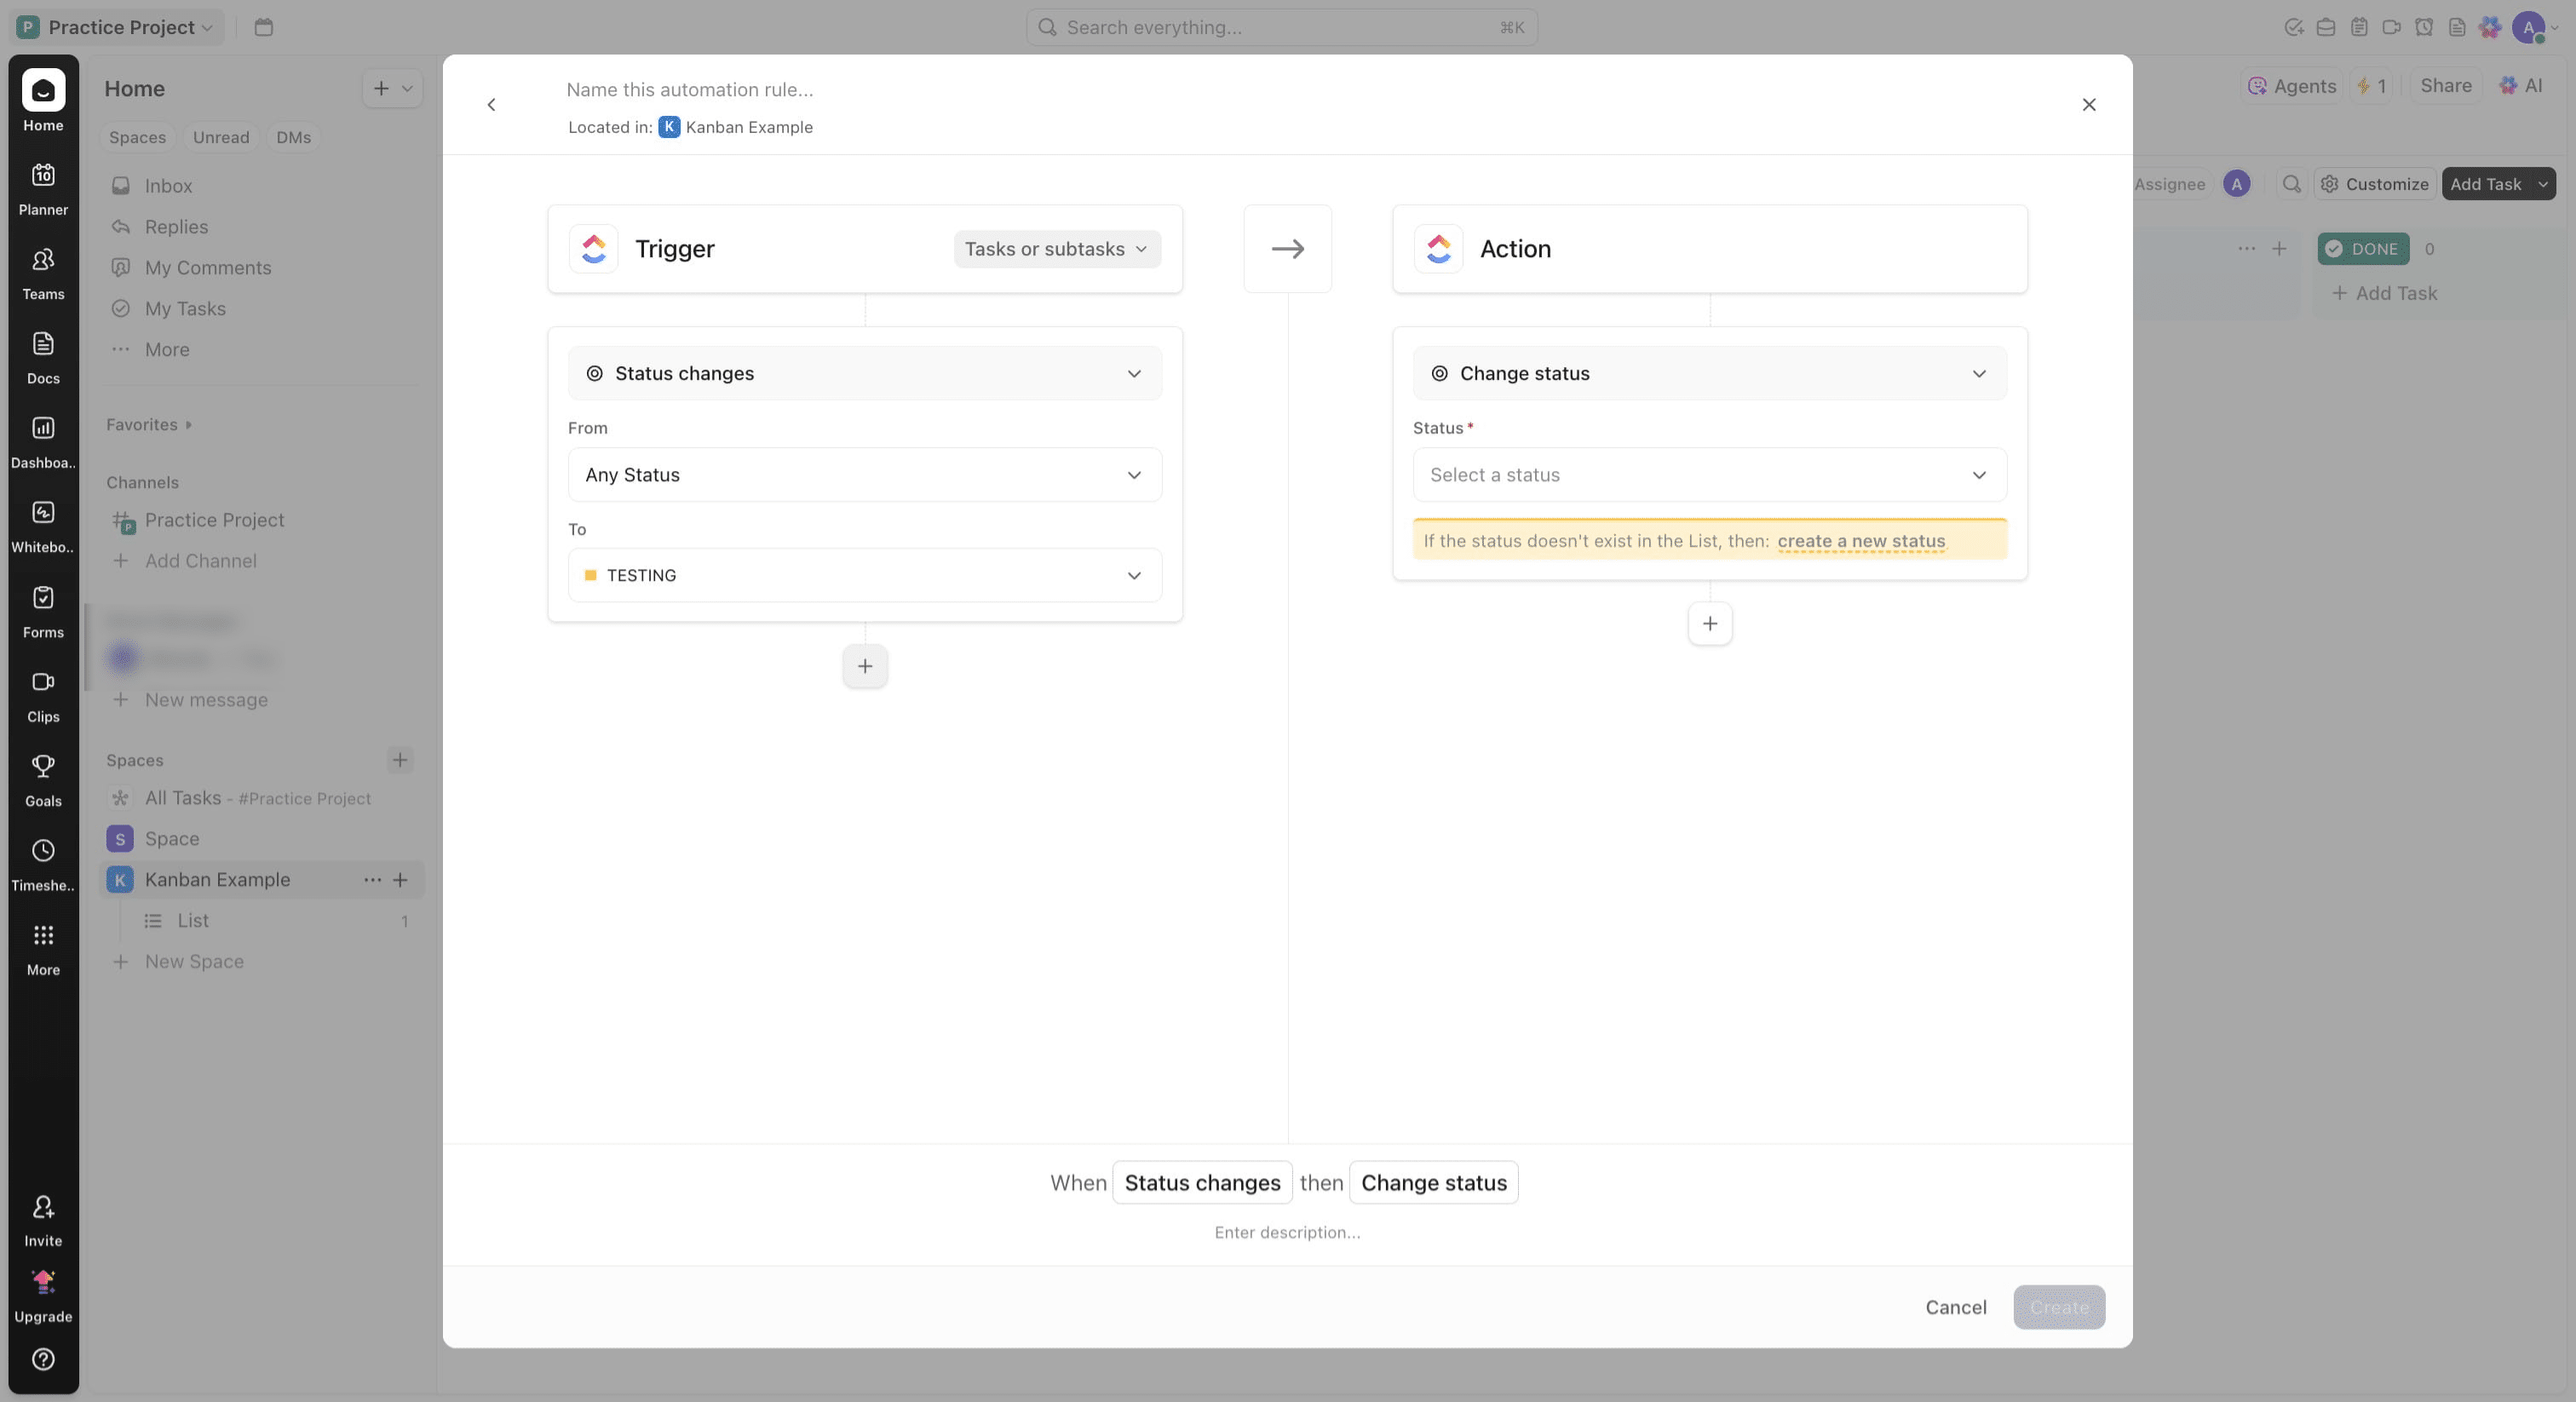Click the search magnifier in board toolbar

pyautogui.click(x=2291, y=184)
